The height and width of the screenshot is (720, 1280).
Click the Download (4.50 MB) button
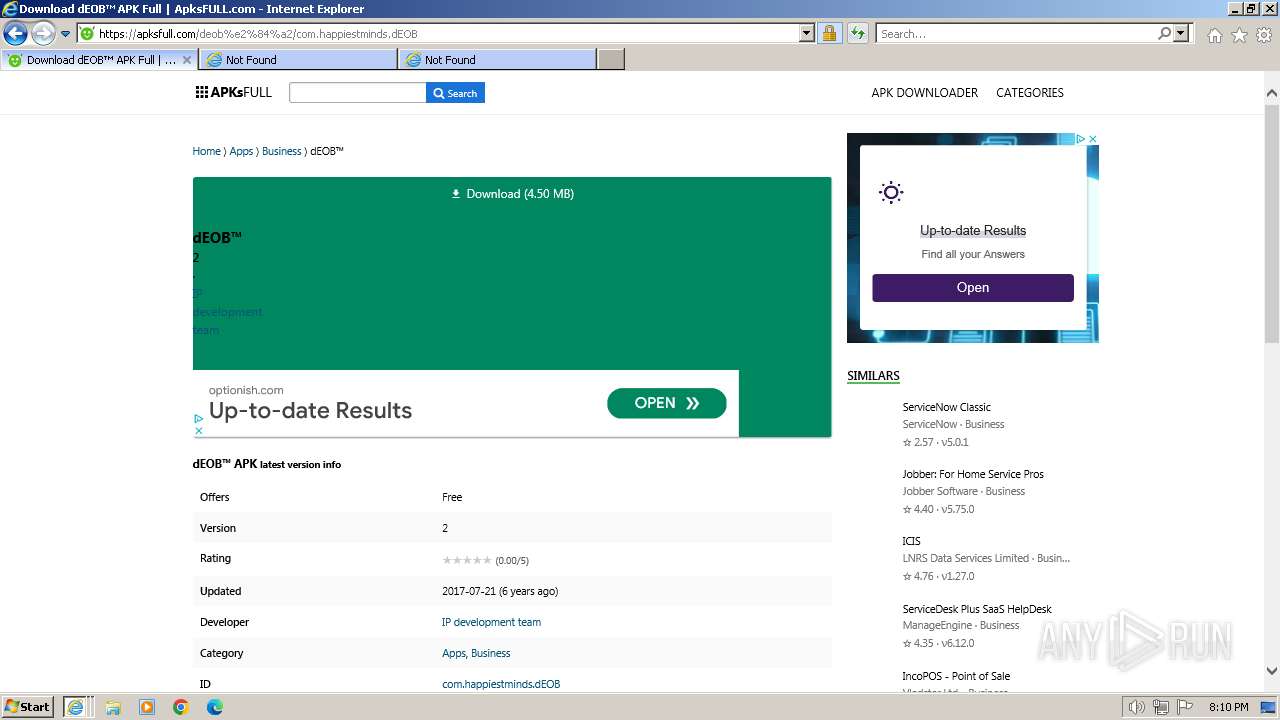tap(512, 194)
